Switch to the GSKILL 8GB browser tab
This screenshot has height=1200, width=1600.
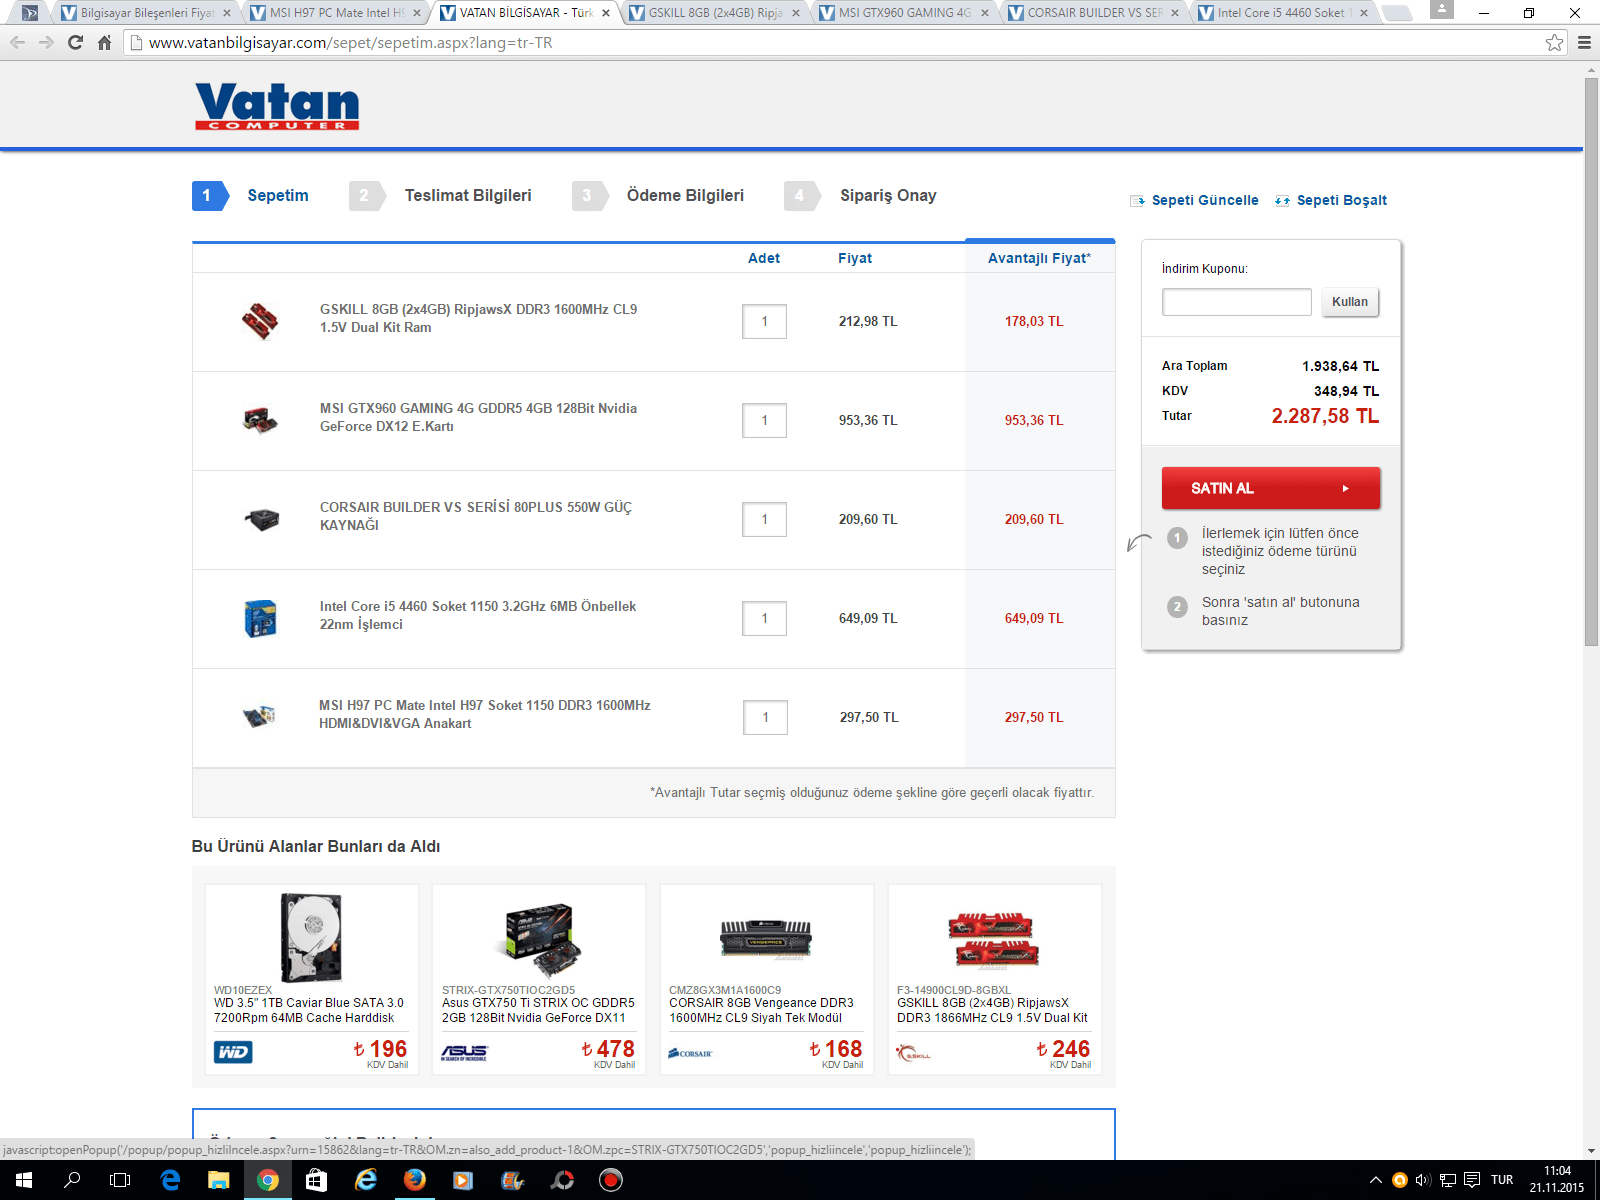pos(714,13)
